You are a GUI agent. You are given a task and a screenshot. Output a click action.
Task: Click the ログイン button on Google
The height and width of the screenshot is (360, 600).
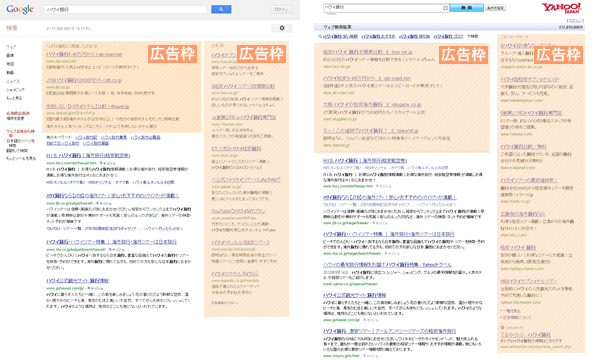281,9
